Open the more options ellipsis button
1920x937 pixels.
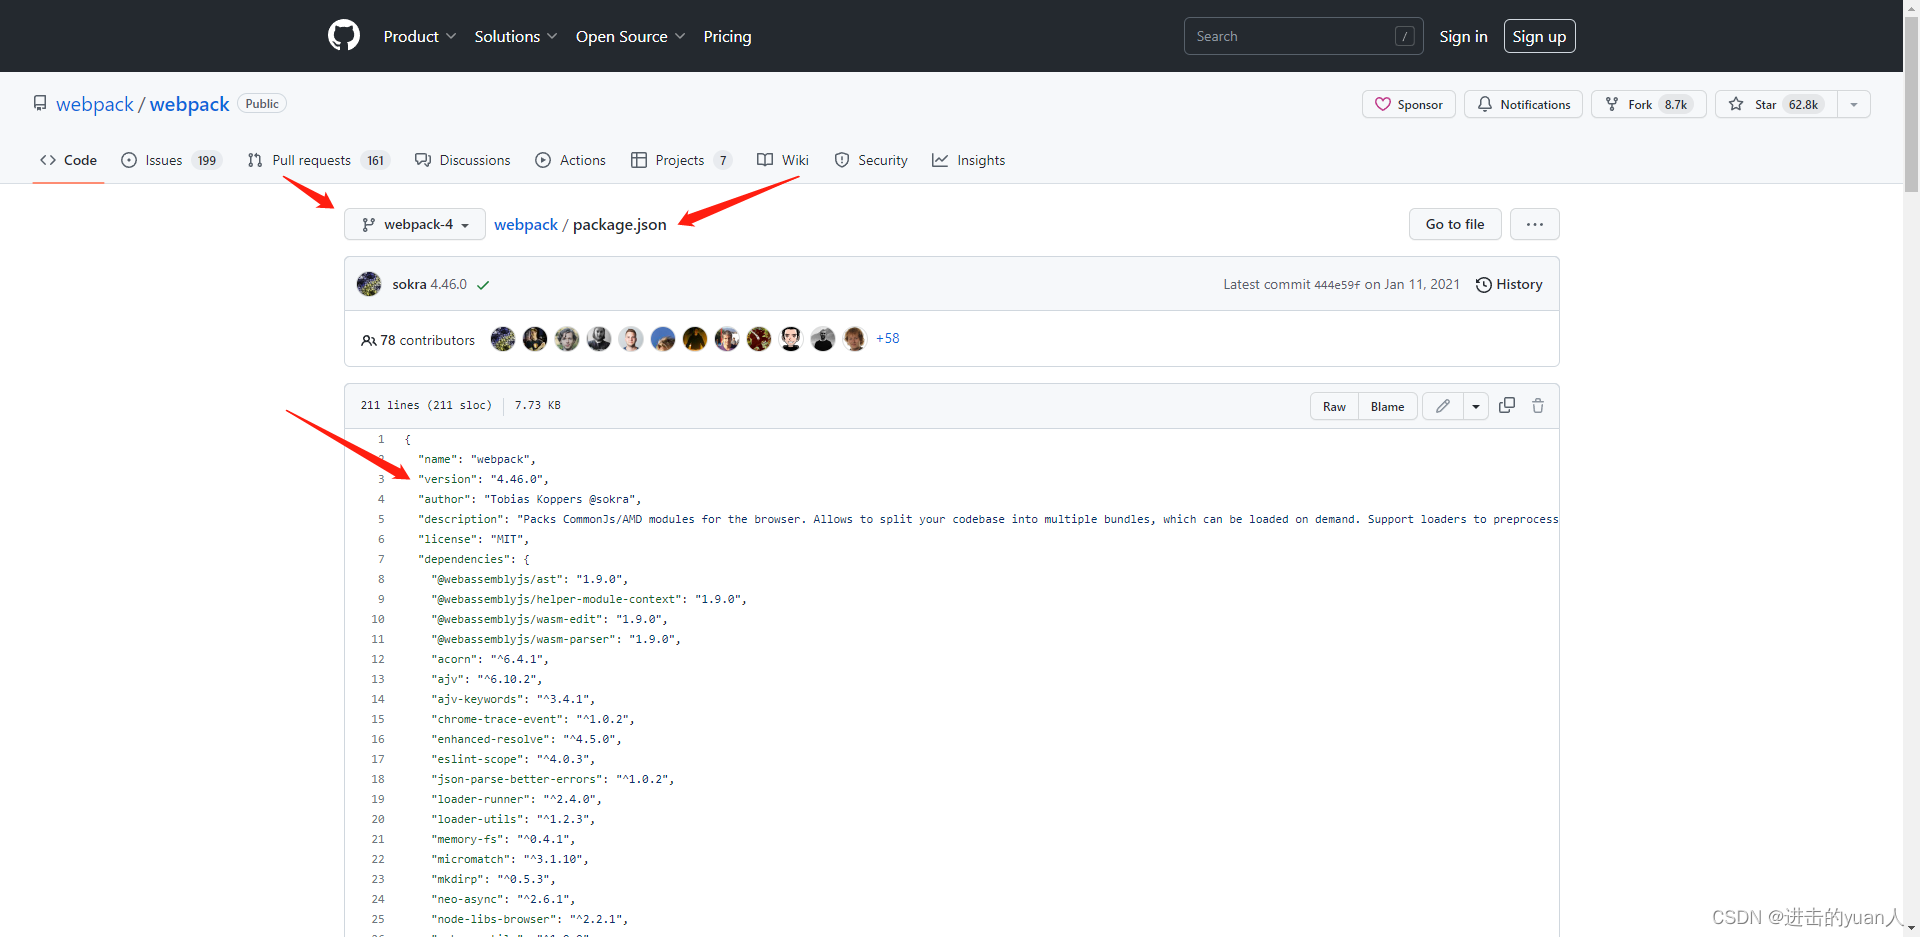(x=1535, y=224)
